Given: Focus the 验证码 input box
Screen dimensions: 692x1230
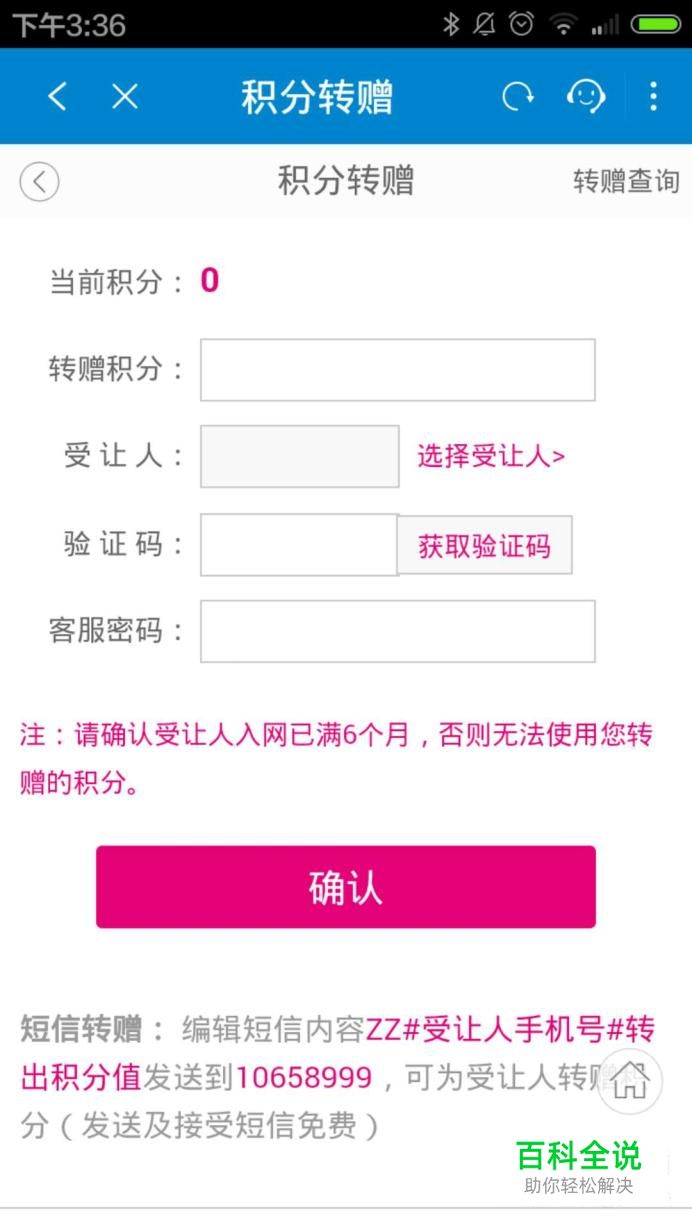Looking at the screenshot, I should coord(299,545).
